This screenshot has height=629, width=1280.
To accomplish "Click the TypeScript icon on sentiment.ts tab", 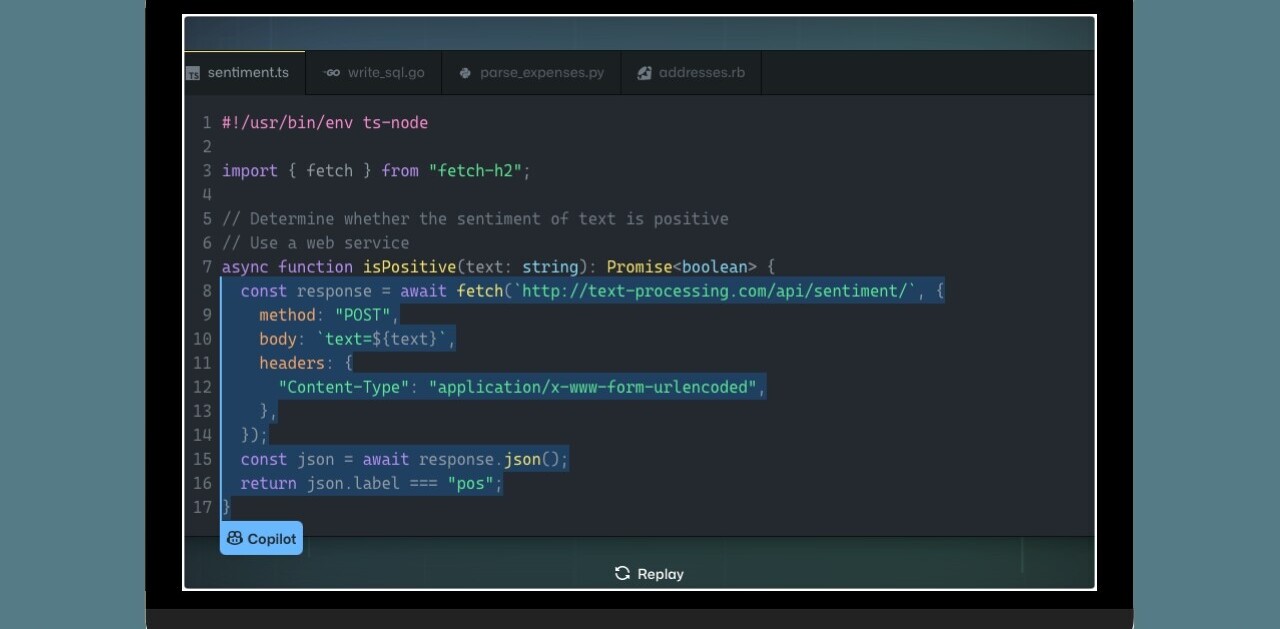I will pos(193,73).
